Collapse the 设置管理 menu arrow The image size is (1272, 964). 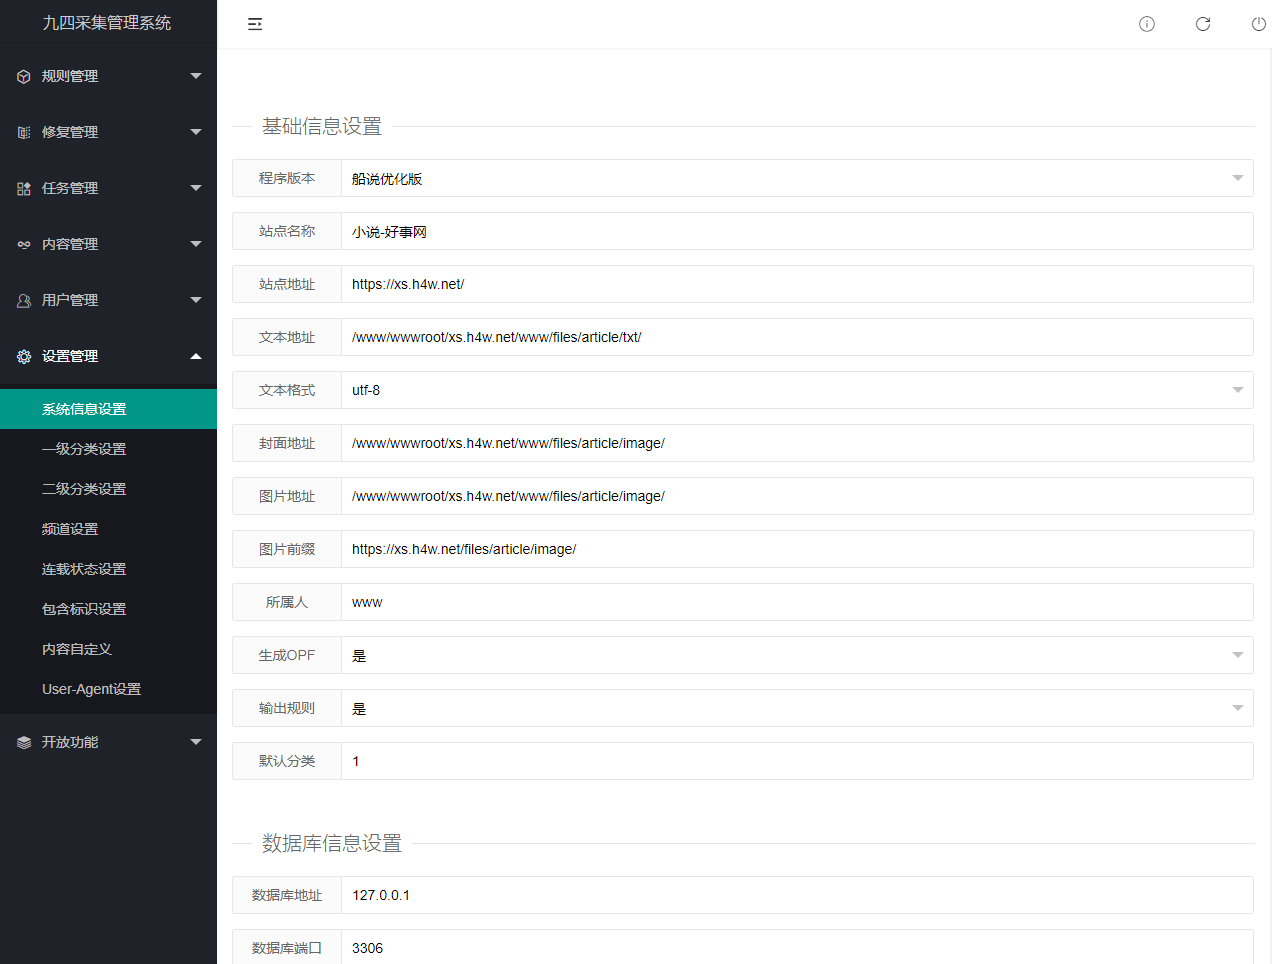coord(196,356)
